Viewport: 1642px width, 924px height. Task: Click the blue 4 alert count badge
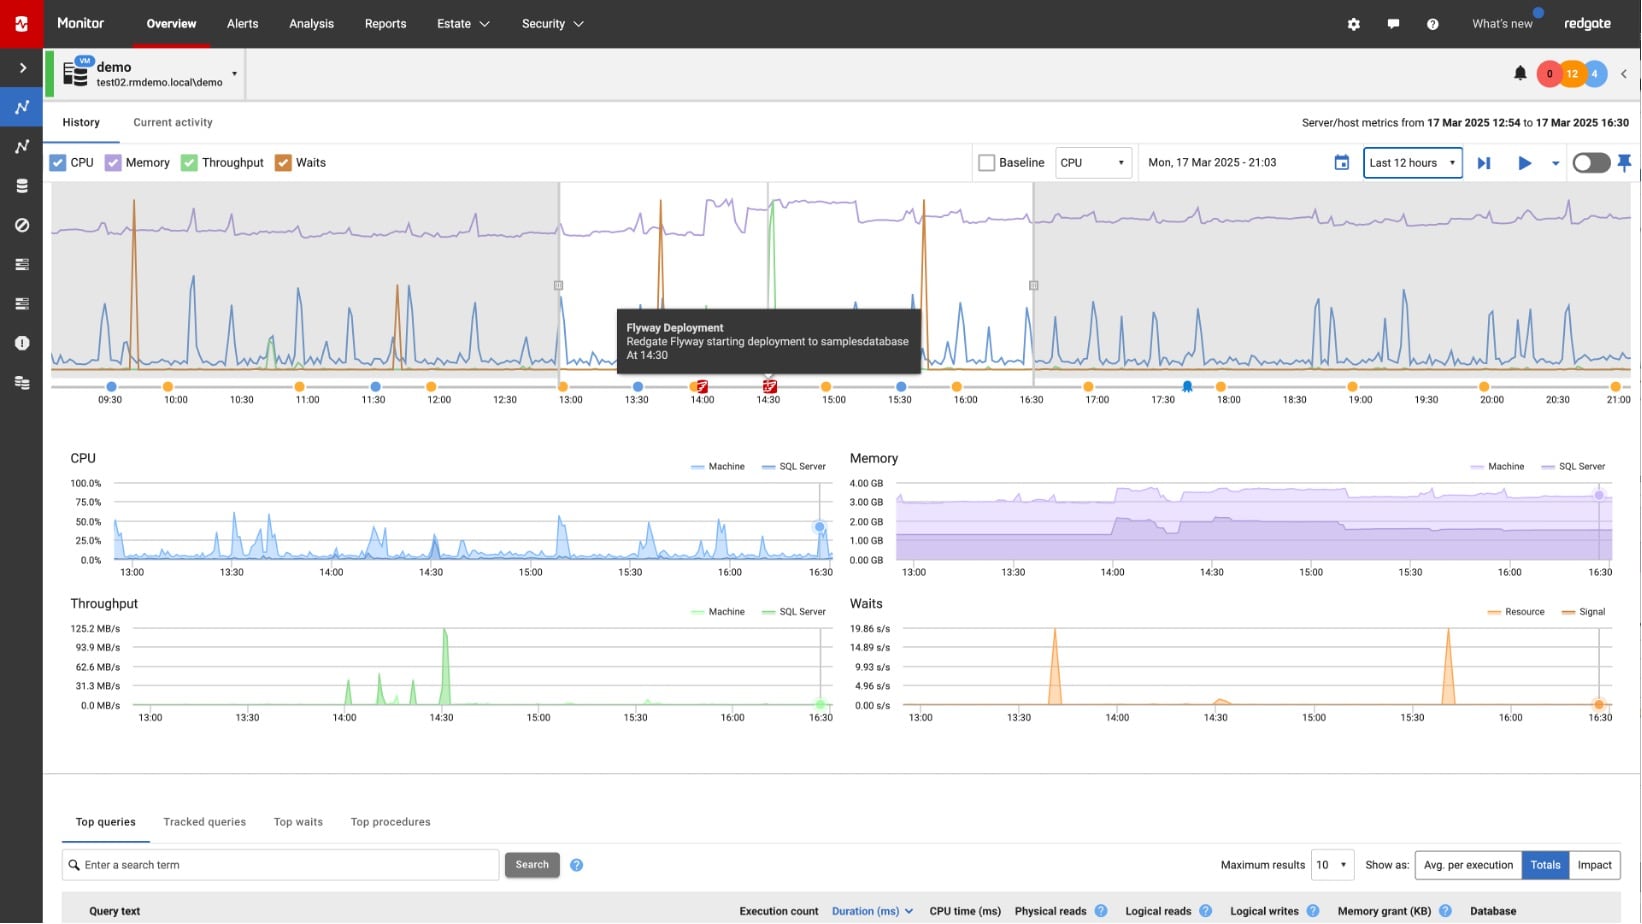[1595, 74]
